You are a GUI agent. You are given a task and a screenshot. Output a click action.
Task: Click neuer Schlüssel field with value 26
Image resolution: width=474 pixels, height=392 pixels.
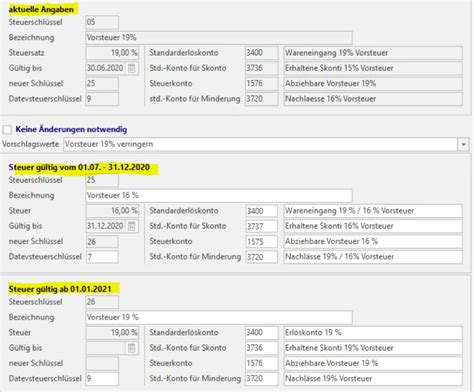coord(102,242)
